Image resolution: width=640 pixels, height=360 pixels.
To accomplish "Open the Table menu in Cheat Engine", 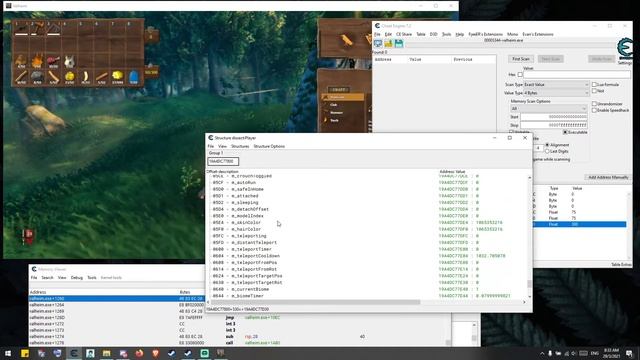I will point(421,34).
